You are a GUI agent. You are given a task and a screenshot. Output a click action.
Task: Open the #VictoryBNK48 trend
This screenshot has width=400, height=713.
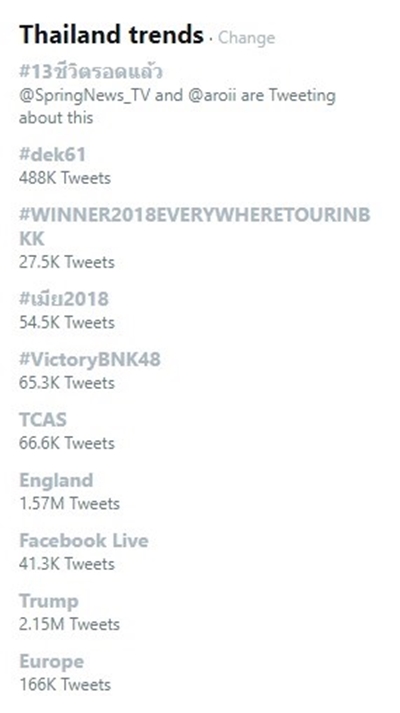click(x=90, y=360)
